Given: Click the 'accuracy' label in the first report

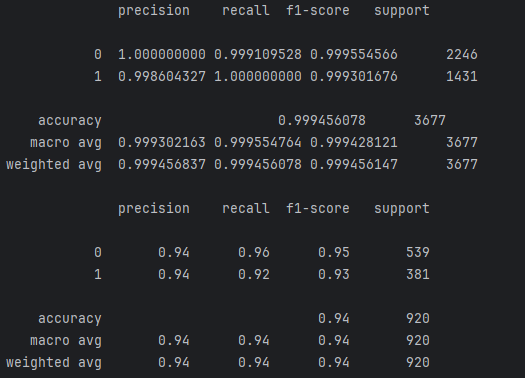Looking at the screenshot, I should [x=70, y=121].
